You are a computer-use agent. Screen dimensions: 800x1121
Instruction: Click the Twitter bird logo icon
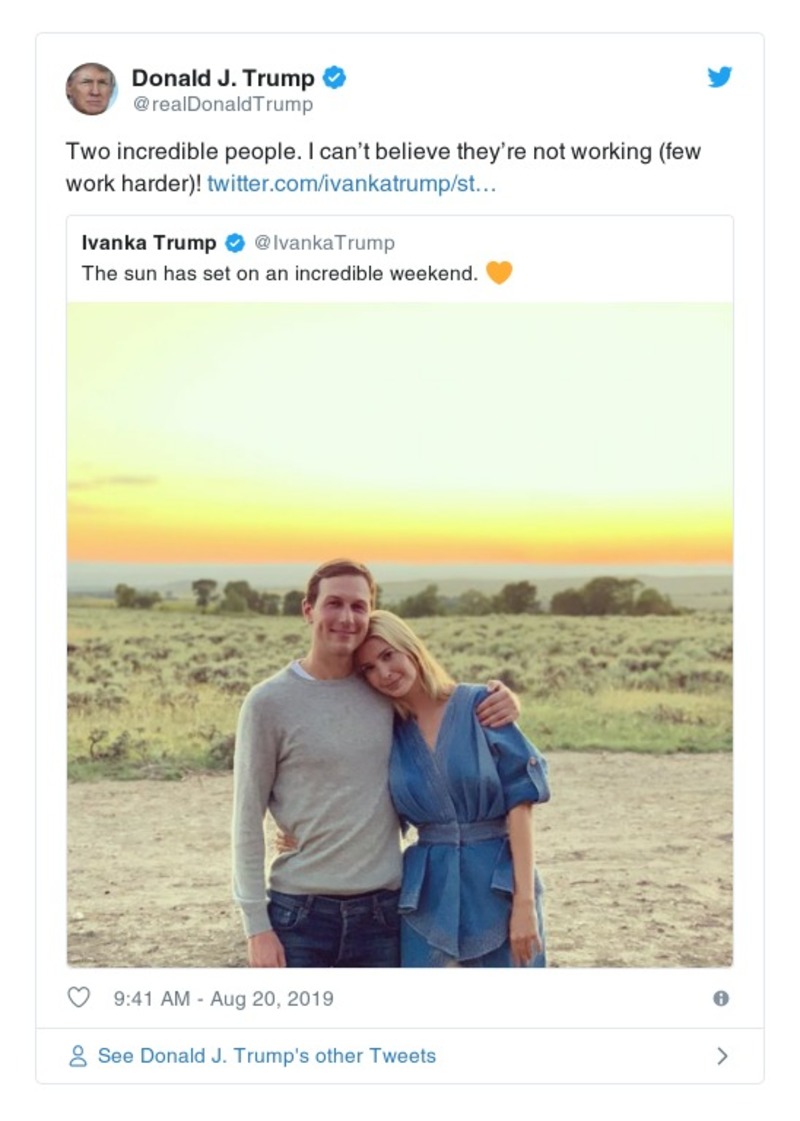[x=720, y=77]
